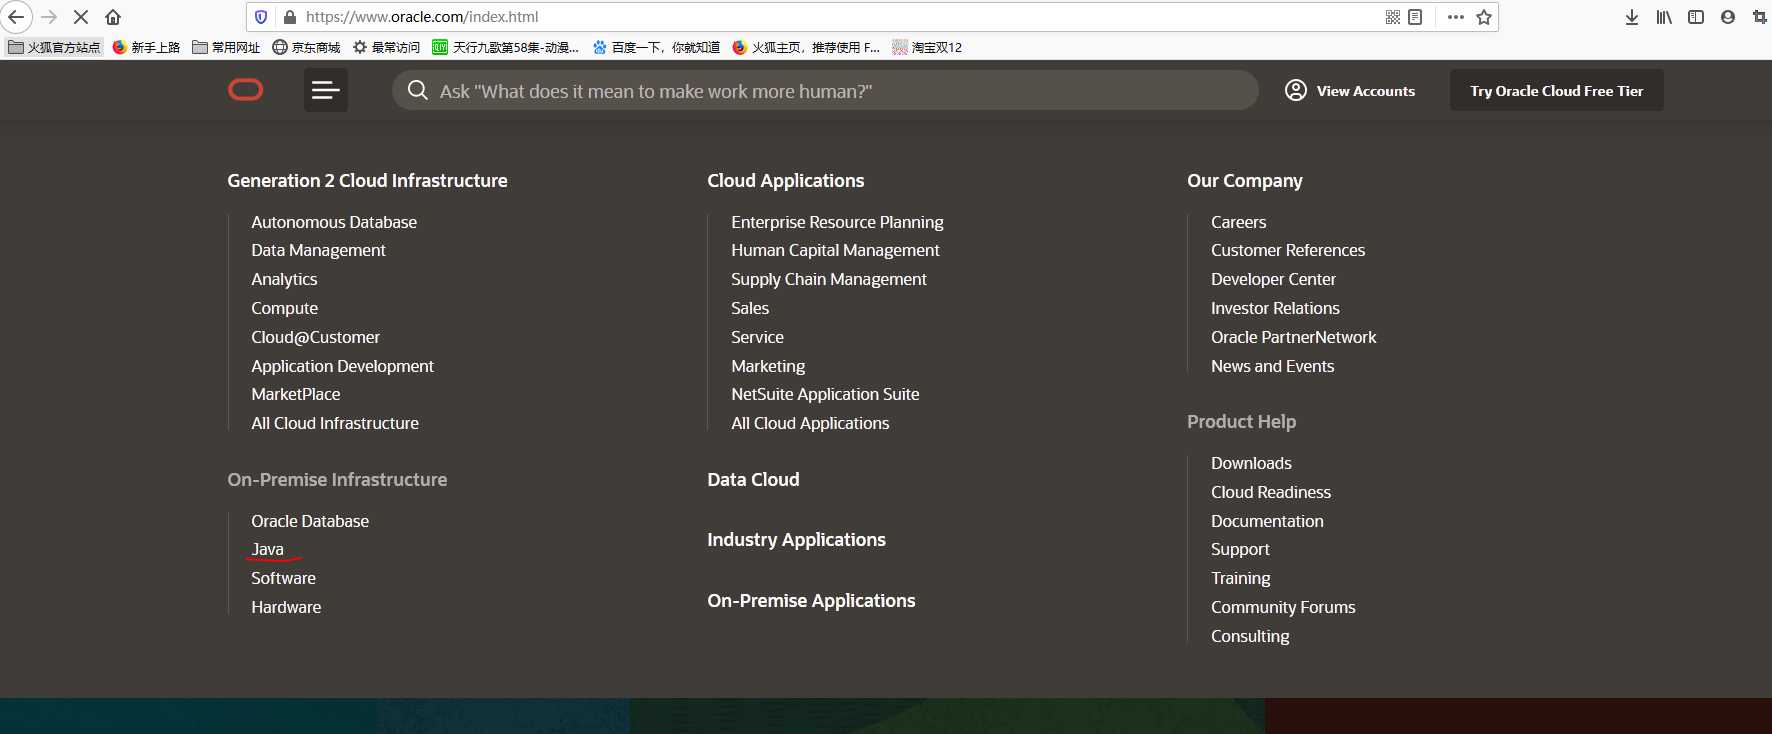The height and width of the screenshot is (734, 1772).
Task: Open the Cloud Applications heading
Action: 786,181
